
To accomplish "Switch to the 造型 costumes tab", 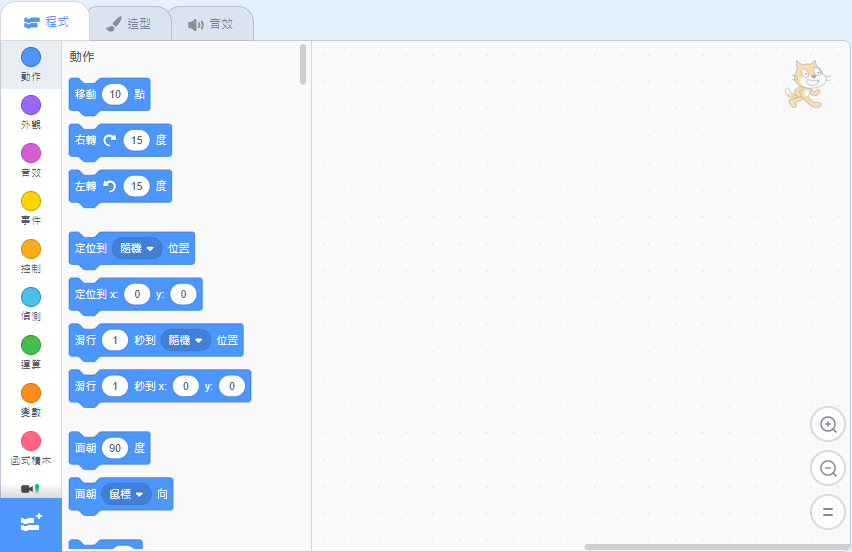I will (x=128, y=24).
